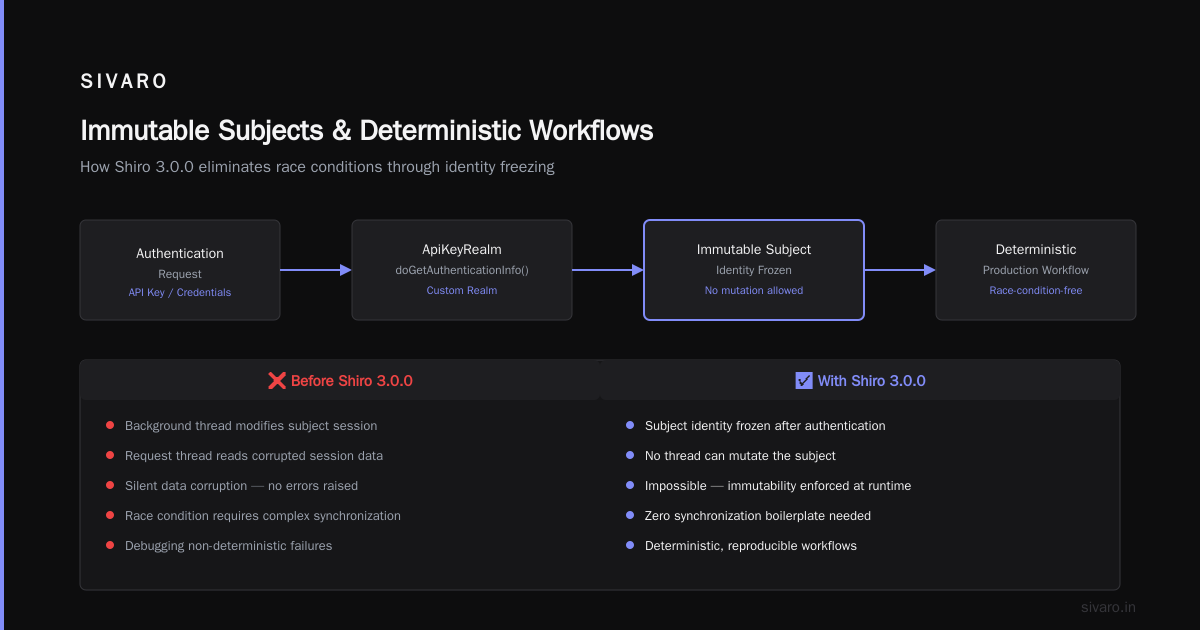
Task: Click the checkmark icon before 'With Shiro 3.0.0'
Action: pyautogui.click(x=804, y=381)
